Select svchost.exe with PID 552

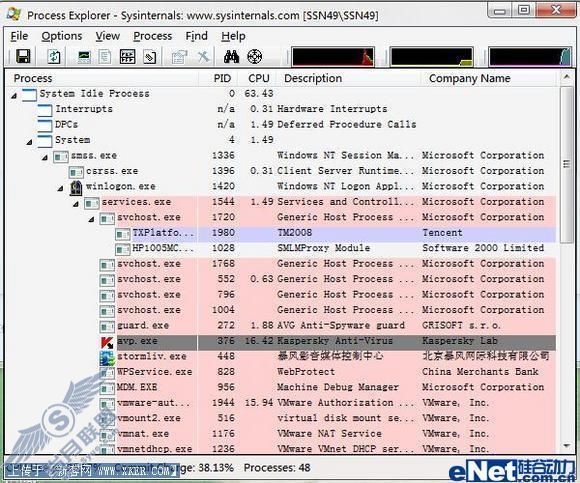click(x=281, y=279)
